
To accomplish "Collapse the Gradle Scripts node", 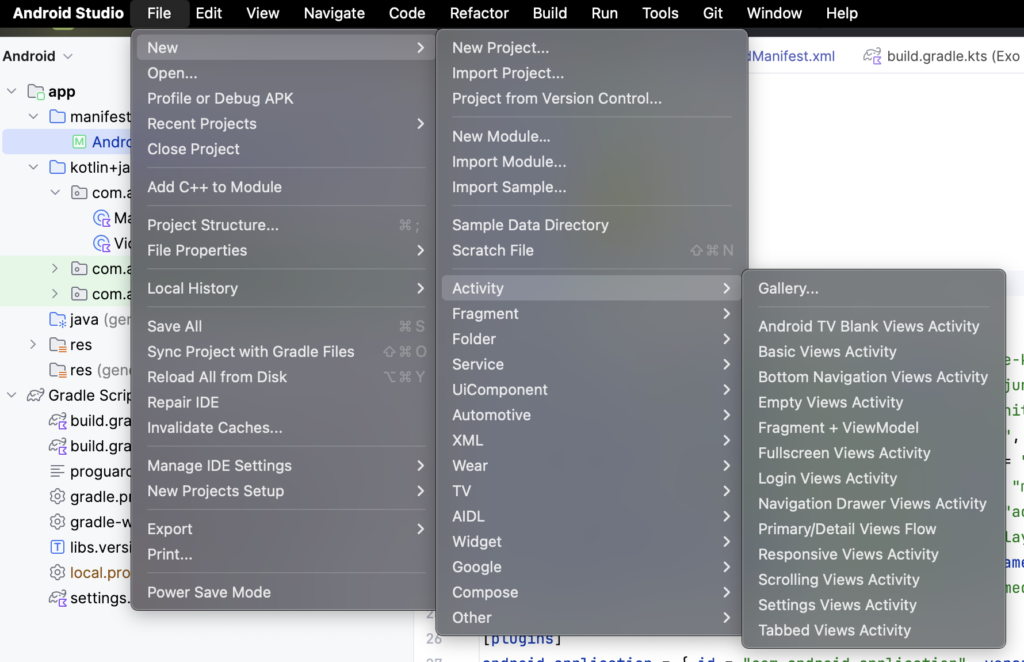I will 12,395.
